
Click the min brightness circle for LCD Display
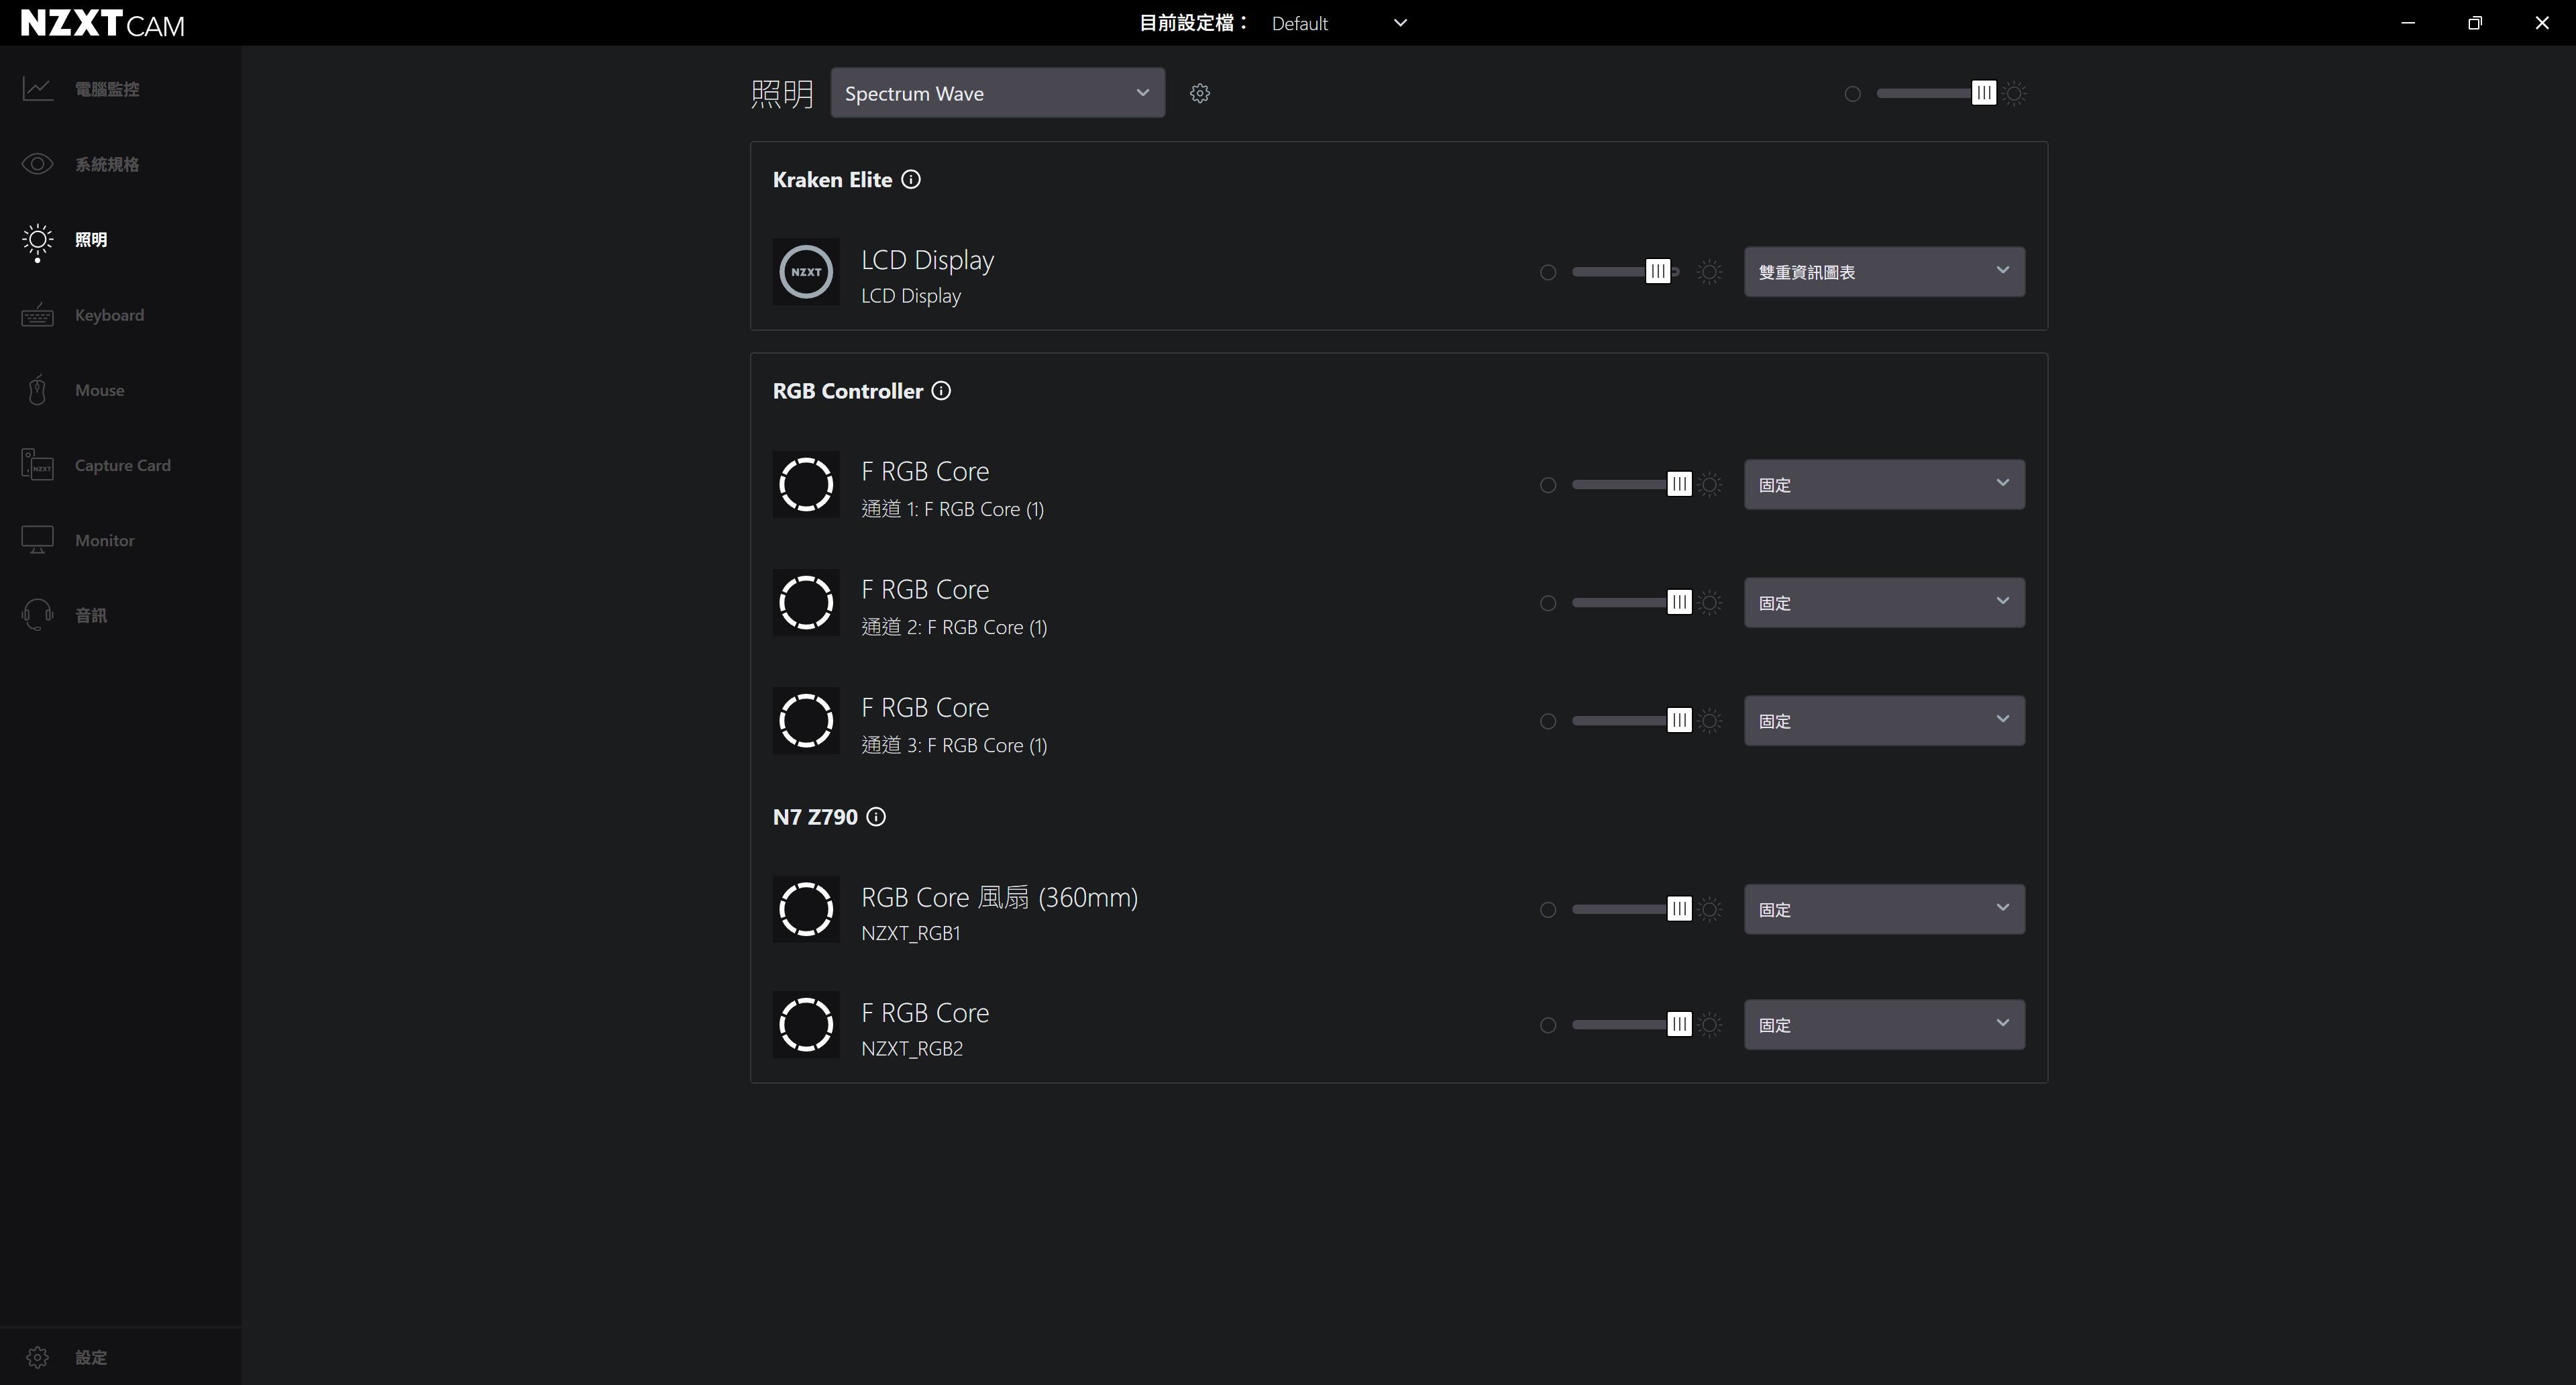(x=1548, y=272)
